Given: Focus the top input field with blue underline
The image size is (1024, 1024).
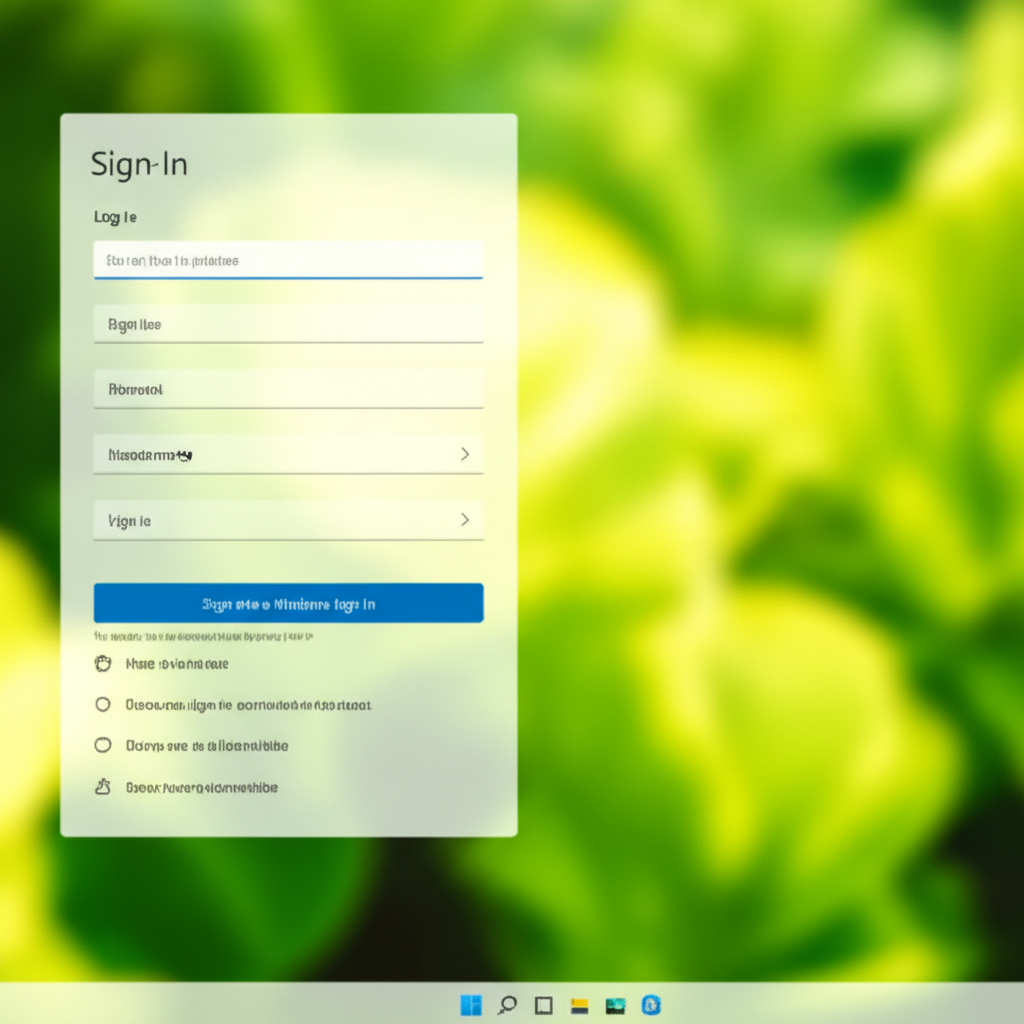Looking at the screenshot, I should point(288,260).
